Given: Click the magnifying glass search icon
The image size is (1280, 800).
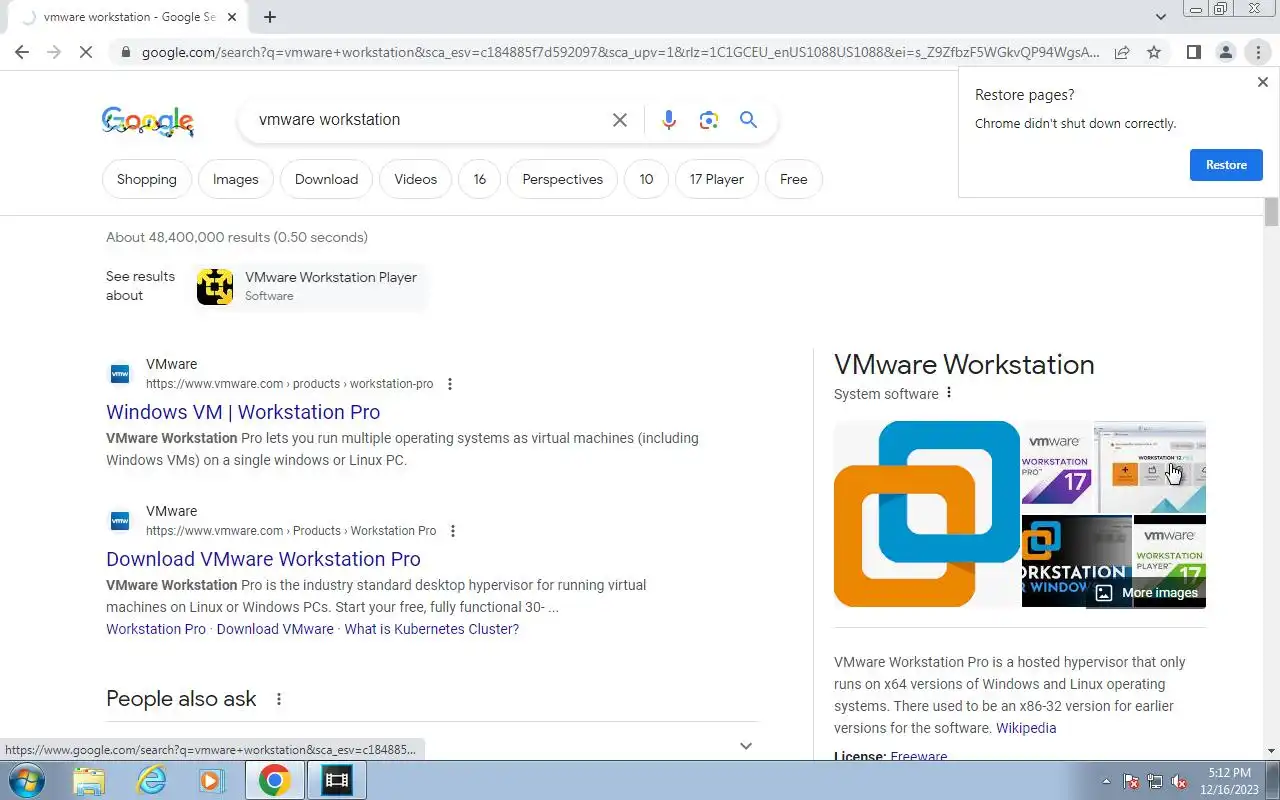Looking at the screenshot, I should click(x=748, y=120).
